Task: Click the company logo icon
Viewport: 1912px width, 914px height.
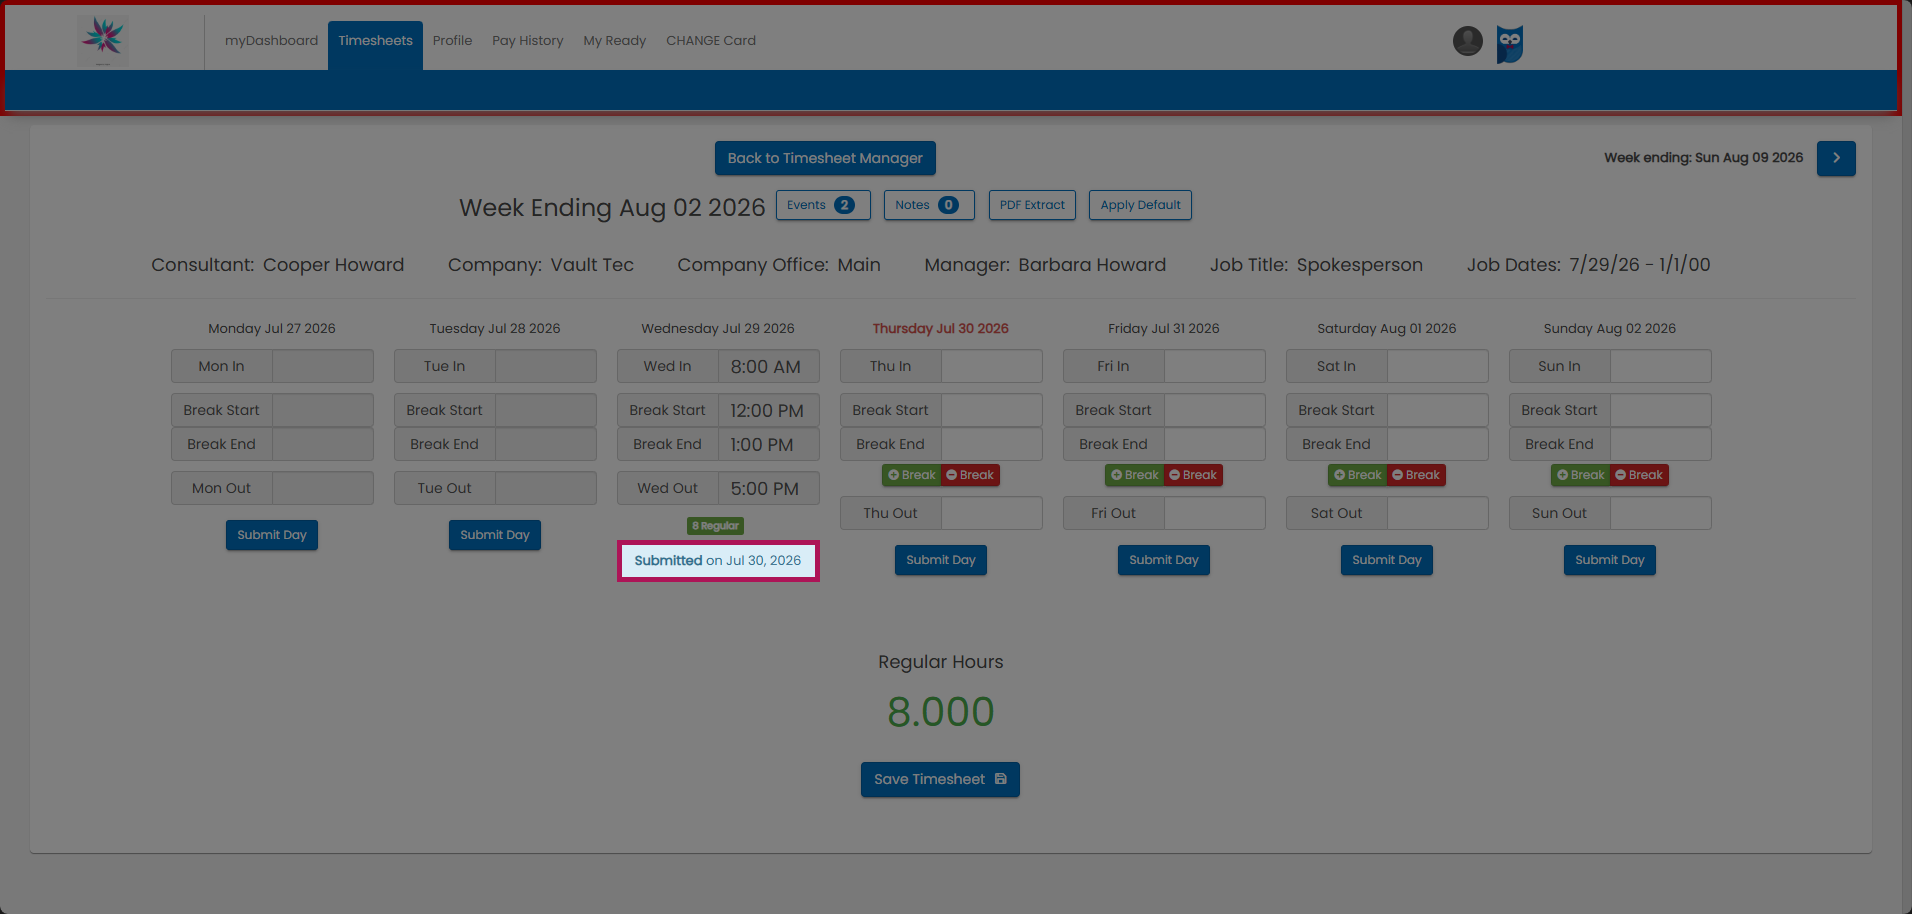Action: coord(103,40)
